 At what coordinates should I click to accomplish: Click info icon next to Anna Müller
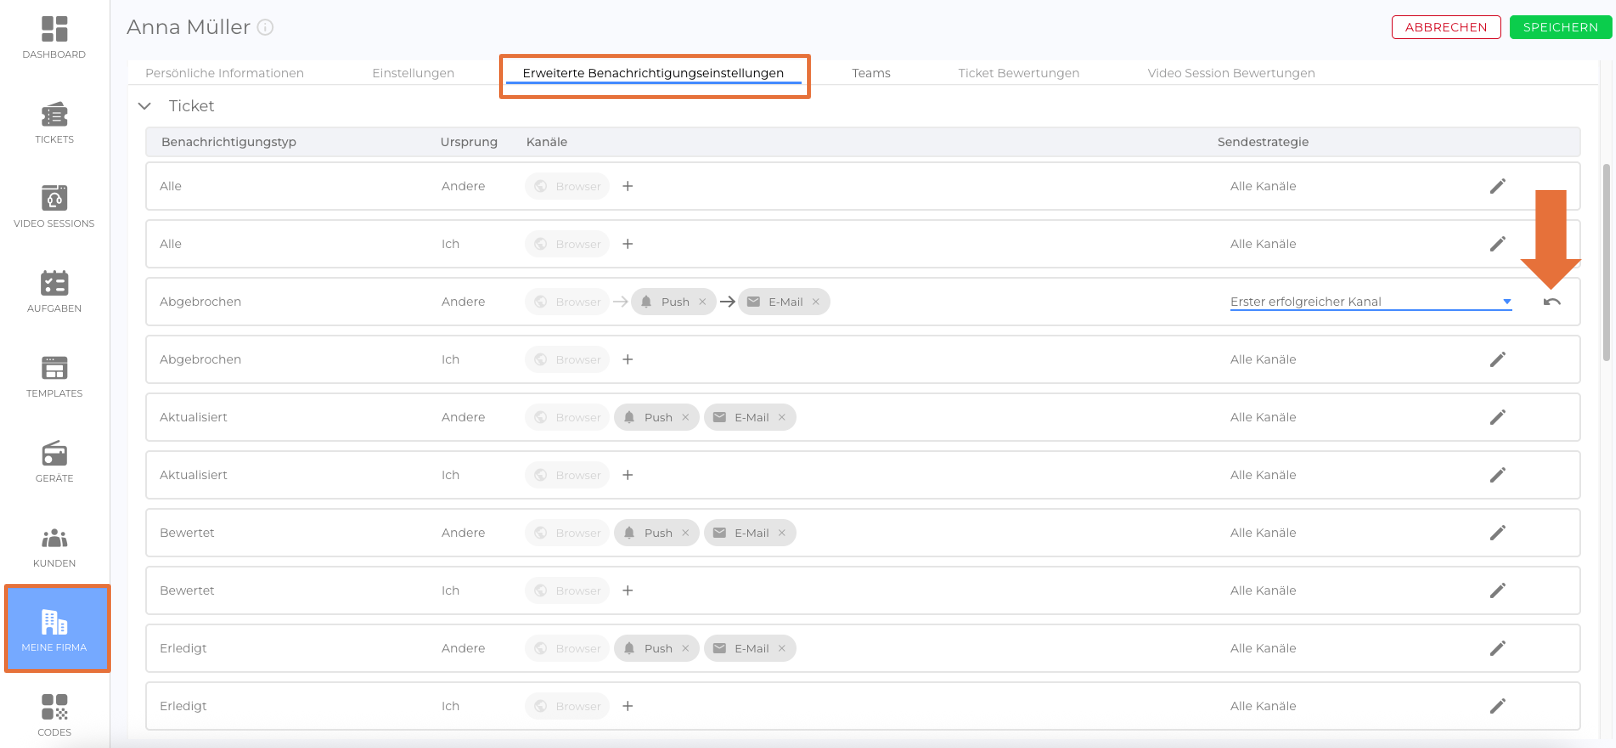click(265, 28)
